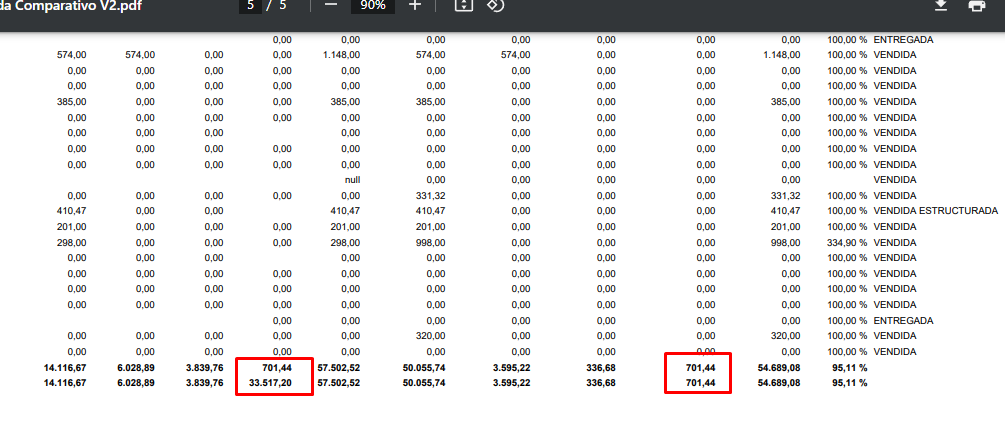Select the highlighted 33.517,20 total value
1005x434 pixels.
(x=271, y=383)
